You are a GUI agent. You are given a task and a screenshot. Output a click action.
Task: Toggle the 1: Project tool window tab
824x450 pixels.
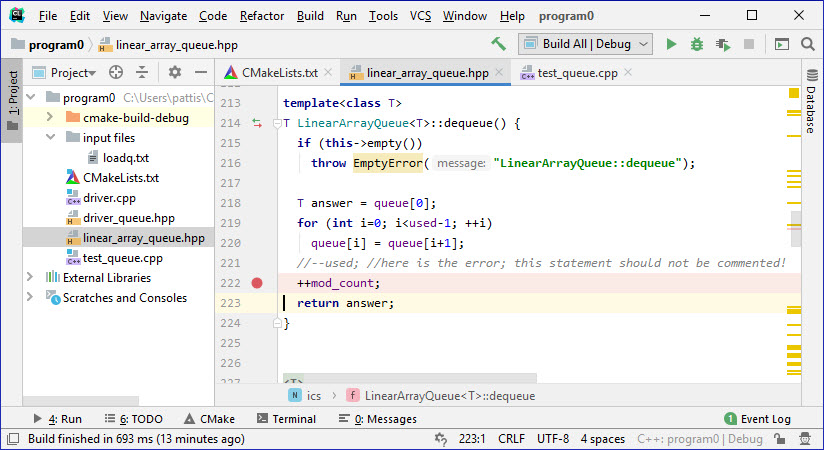point(12,102)
